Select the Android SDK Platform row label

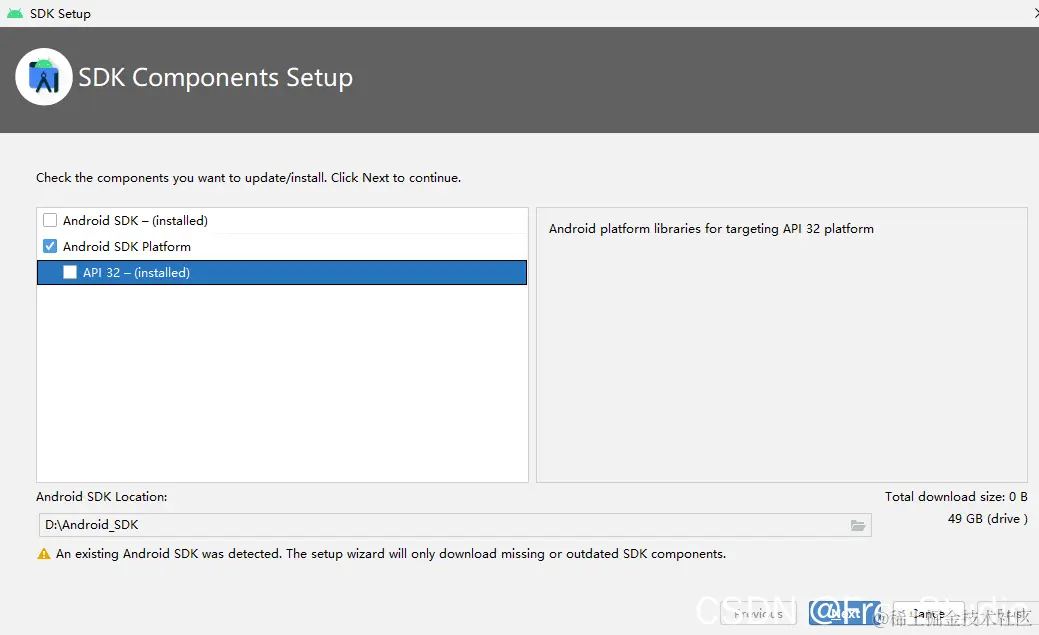point(127,247)
